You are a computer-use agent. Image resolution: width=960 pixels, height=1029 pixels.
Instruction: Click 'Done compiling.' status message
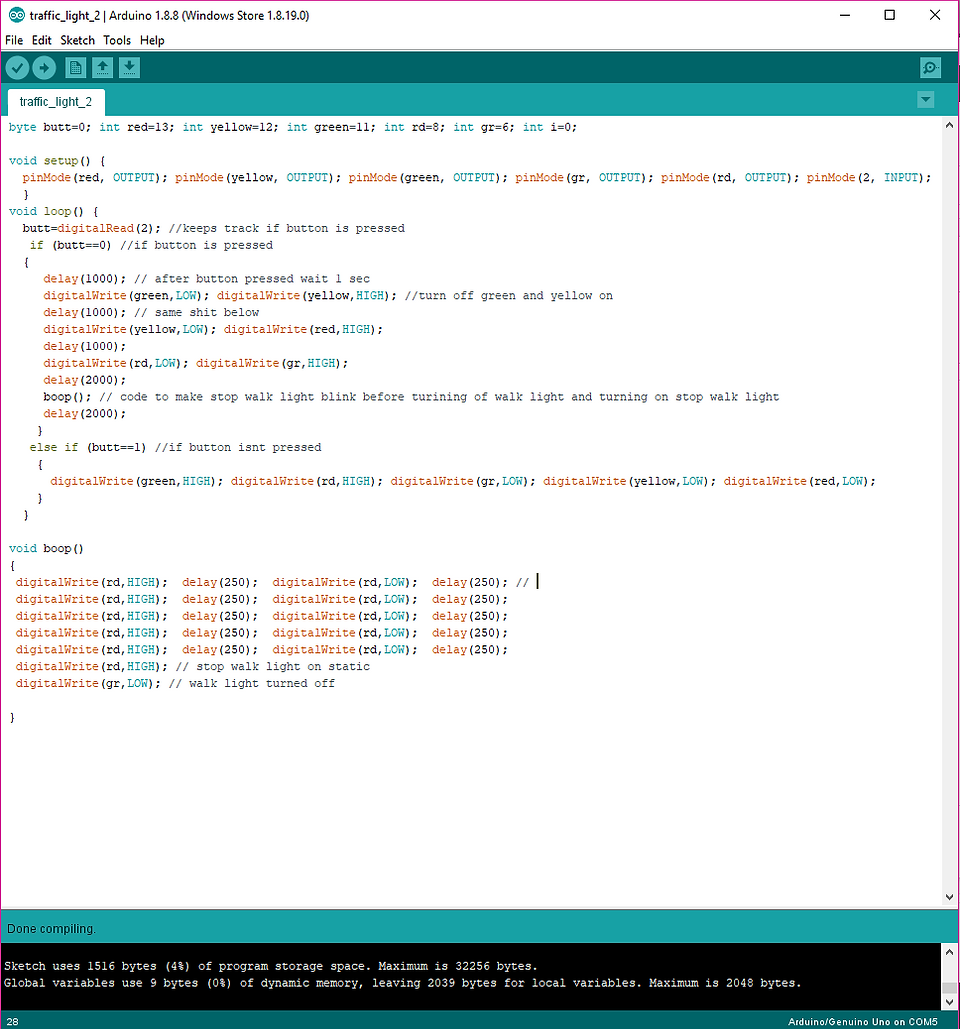(x=51, y=929)
